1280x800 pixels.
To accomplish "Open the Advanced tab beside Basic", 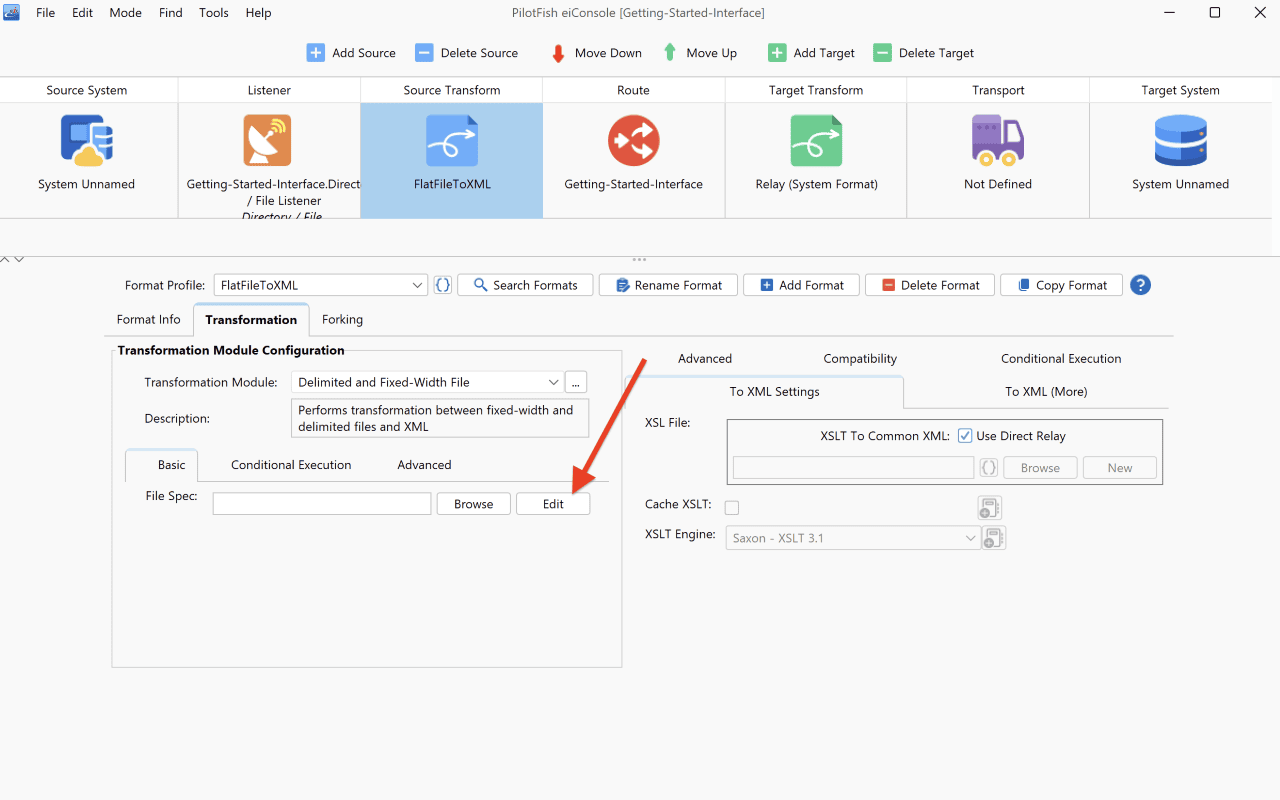I will pos(424,465).
